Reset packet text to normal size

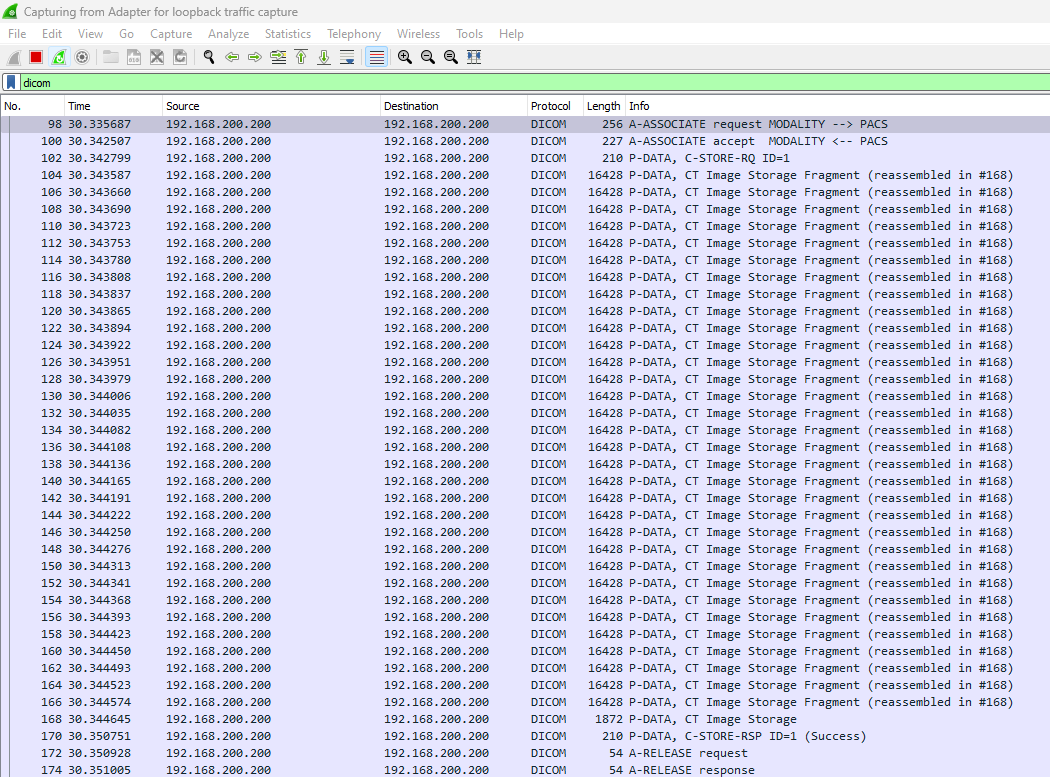[x=451, y=57]
